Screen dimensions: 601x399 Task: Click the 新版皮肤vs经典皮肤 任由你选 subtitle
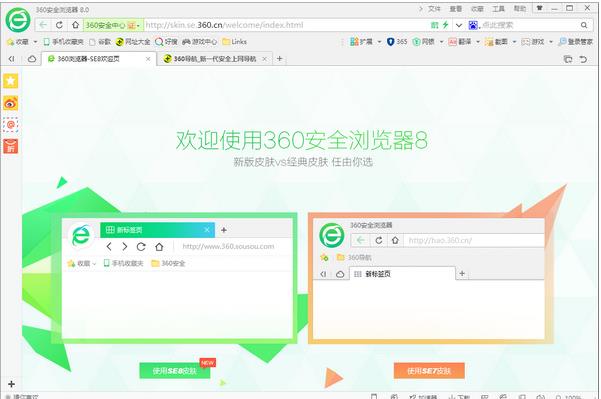click(x=303, y=162)
